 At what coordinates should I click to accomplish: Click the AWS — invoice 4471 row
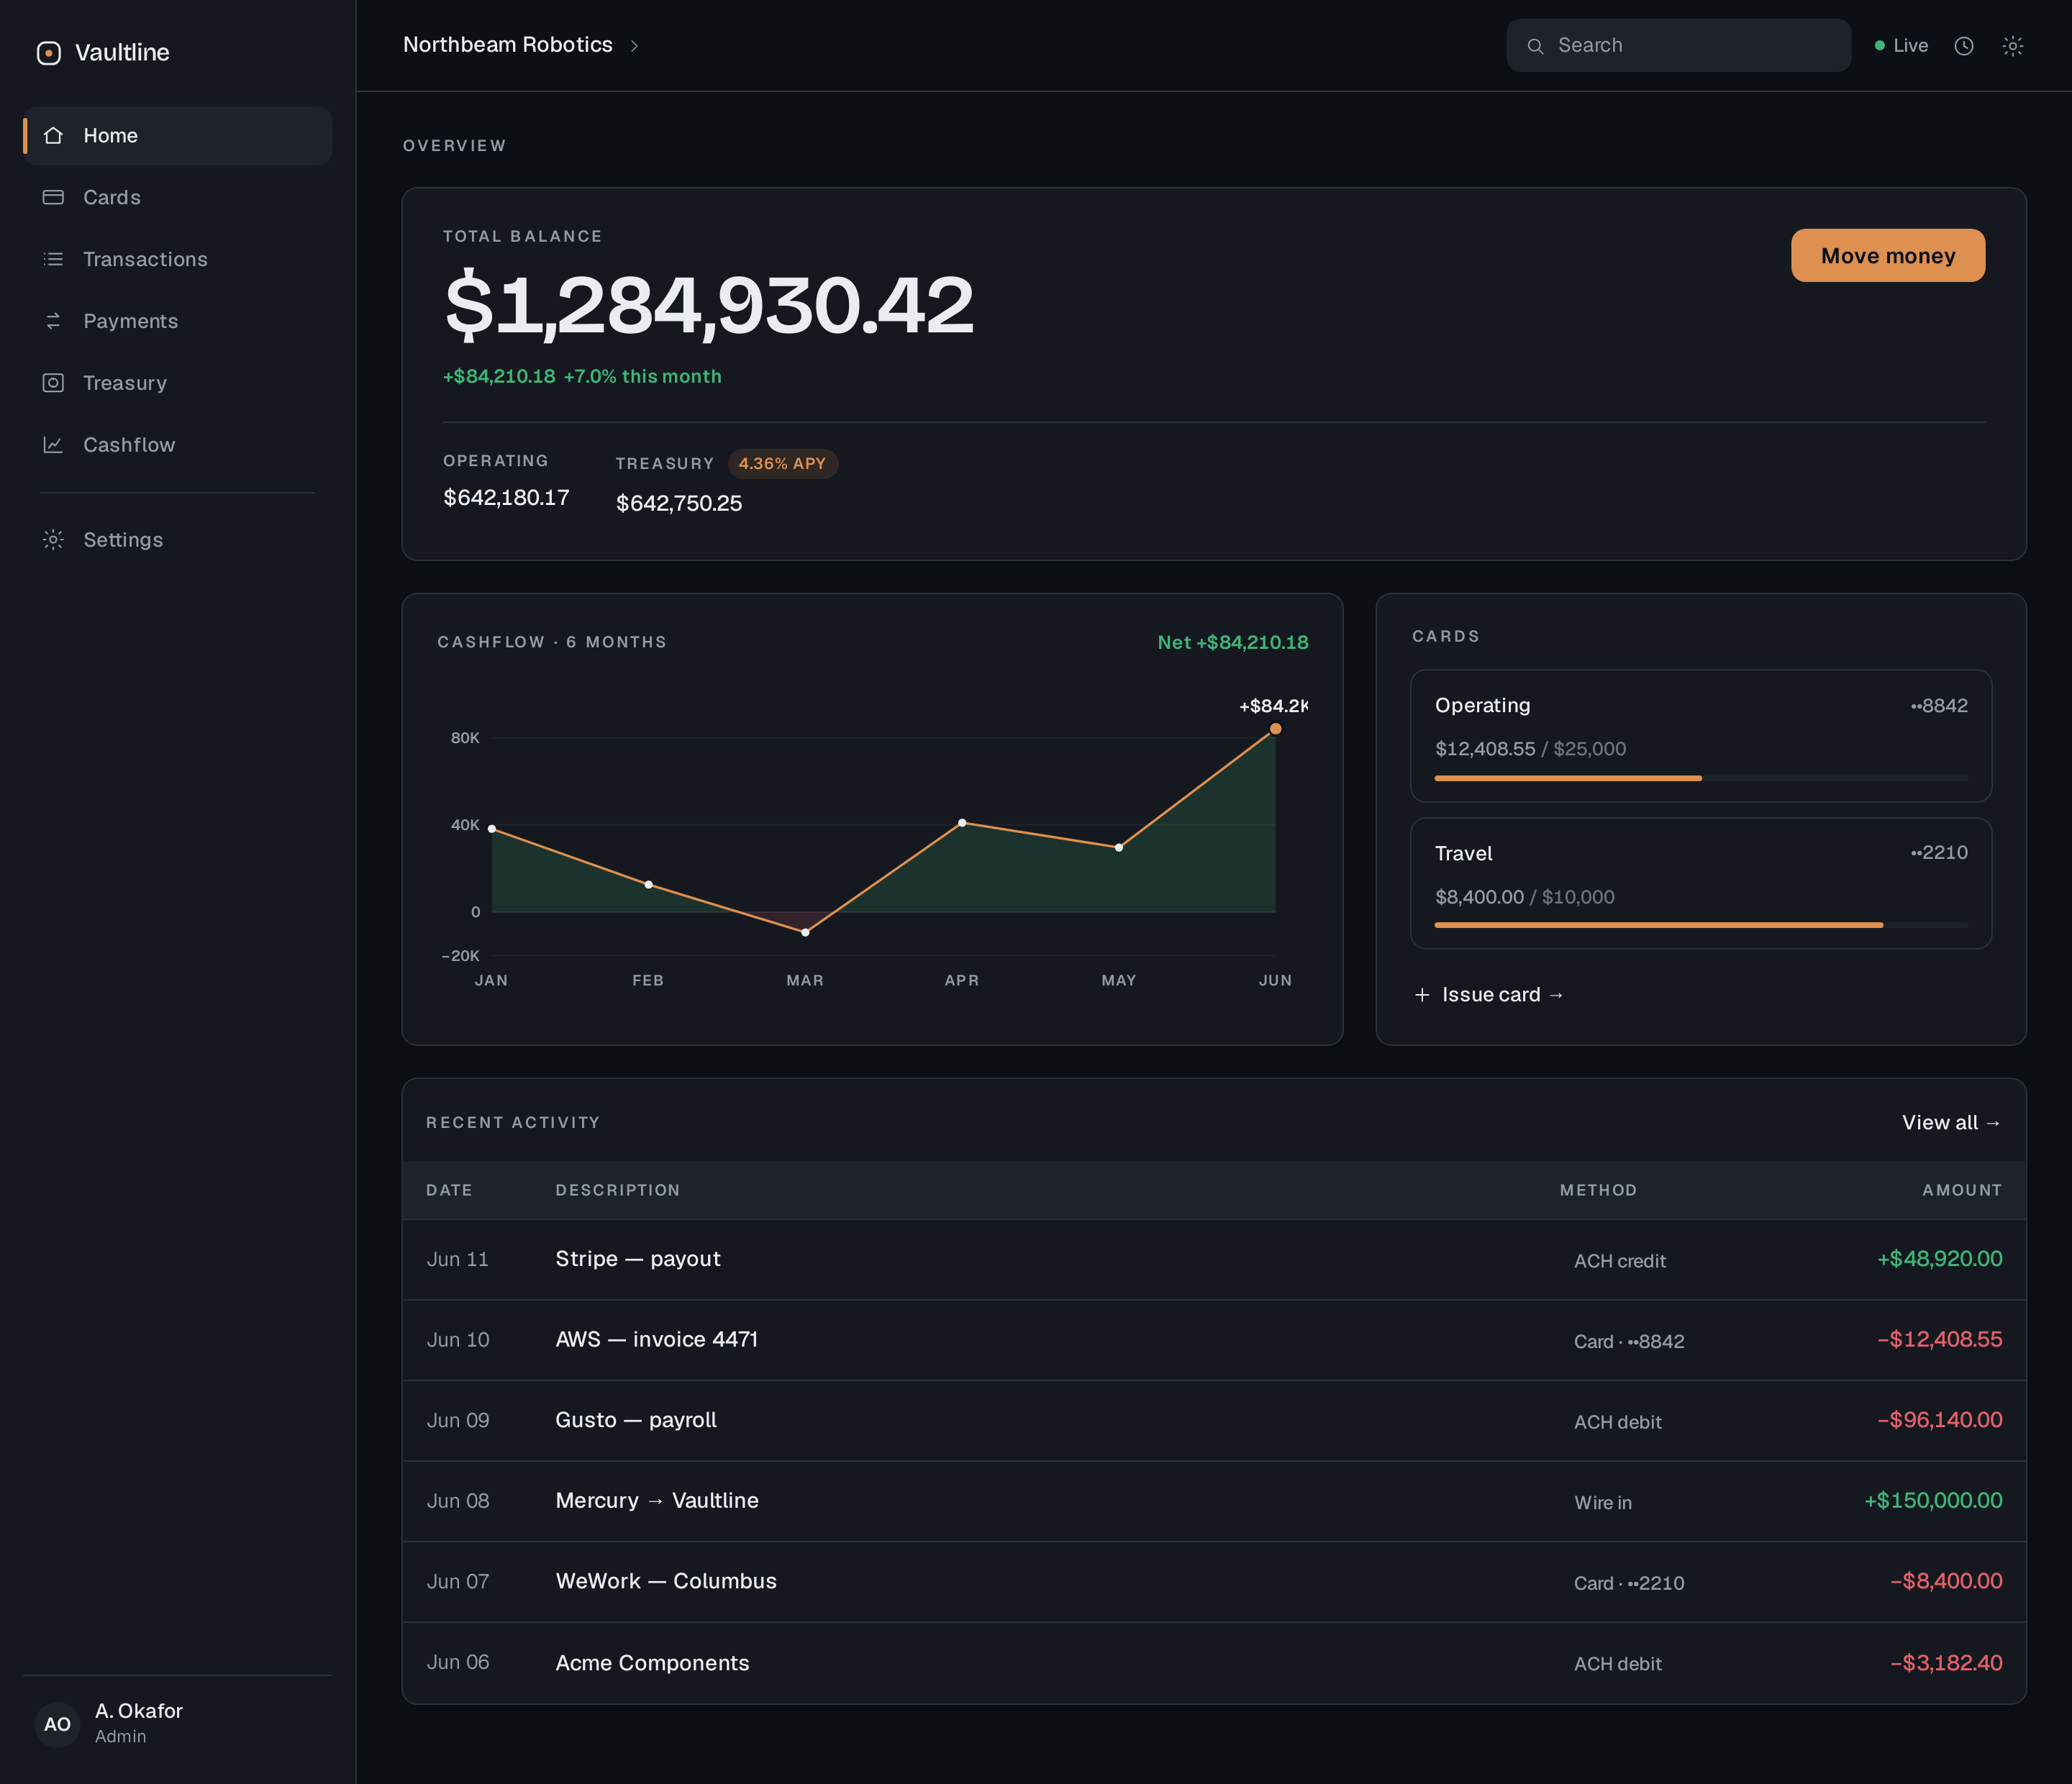point(1214,1341)
